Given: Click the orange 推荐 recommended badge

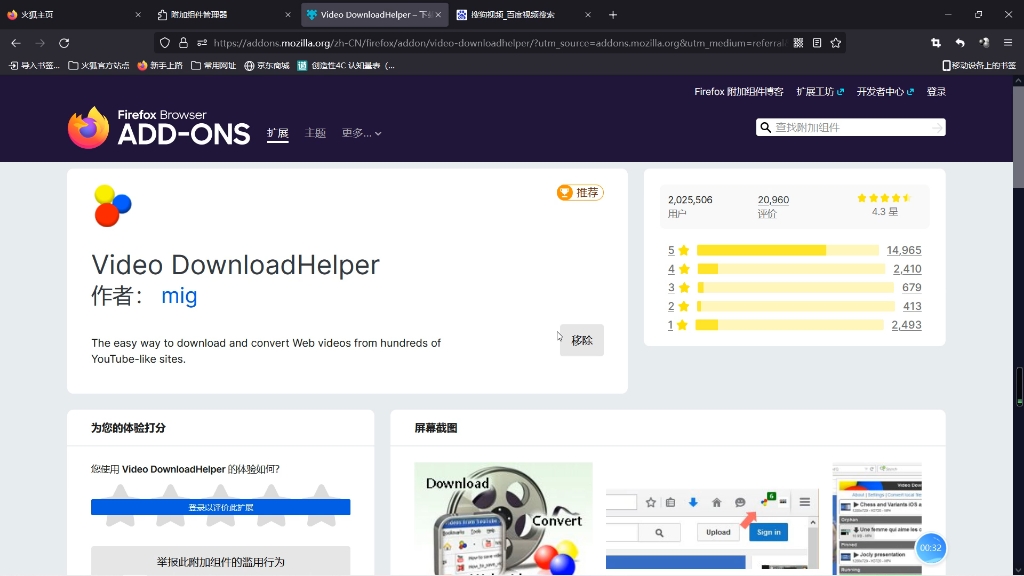Looking at the screenshot, I should [579, 192].
